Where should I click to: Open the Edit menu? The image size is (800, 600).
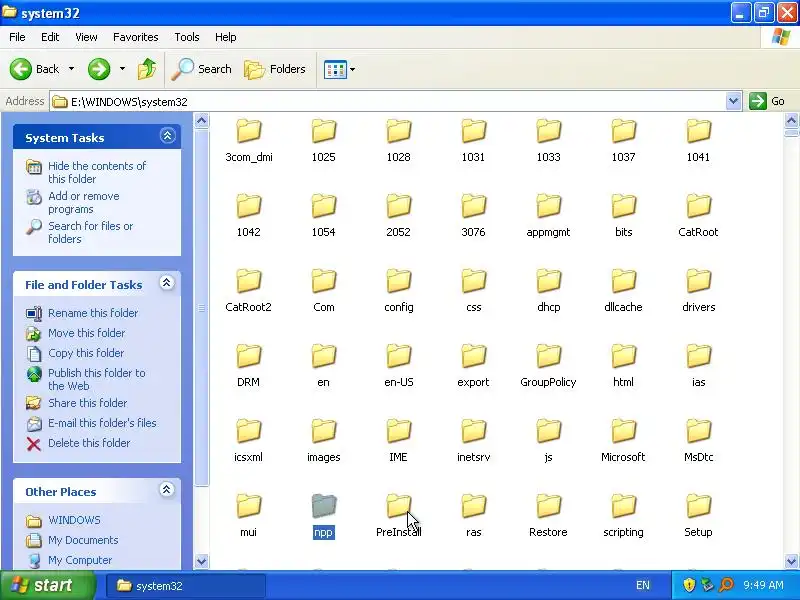[x=50, y=37]
